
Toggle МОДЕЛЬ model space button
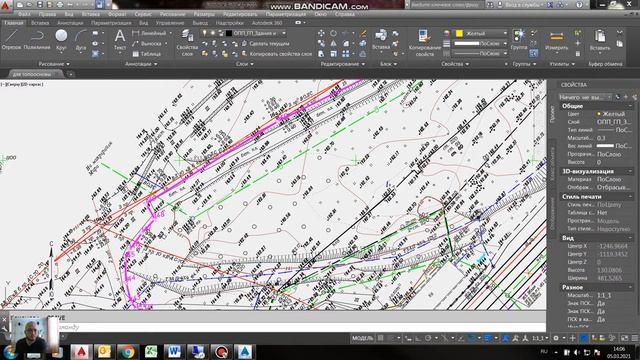tap(362, 338)
